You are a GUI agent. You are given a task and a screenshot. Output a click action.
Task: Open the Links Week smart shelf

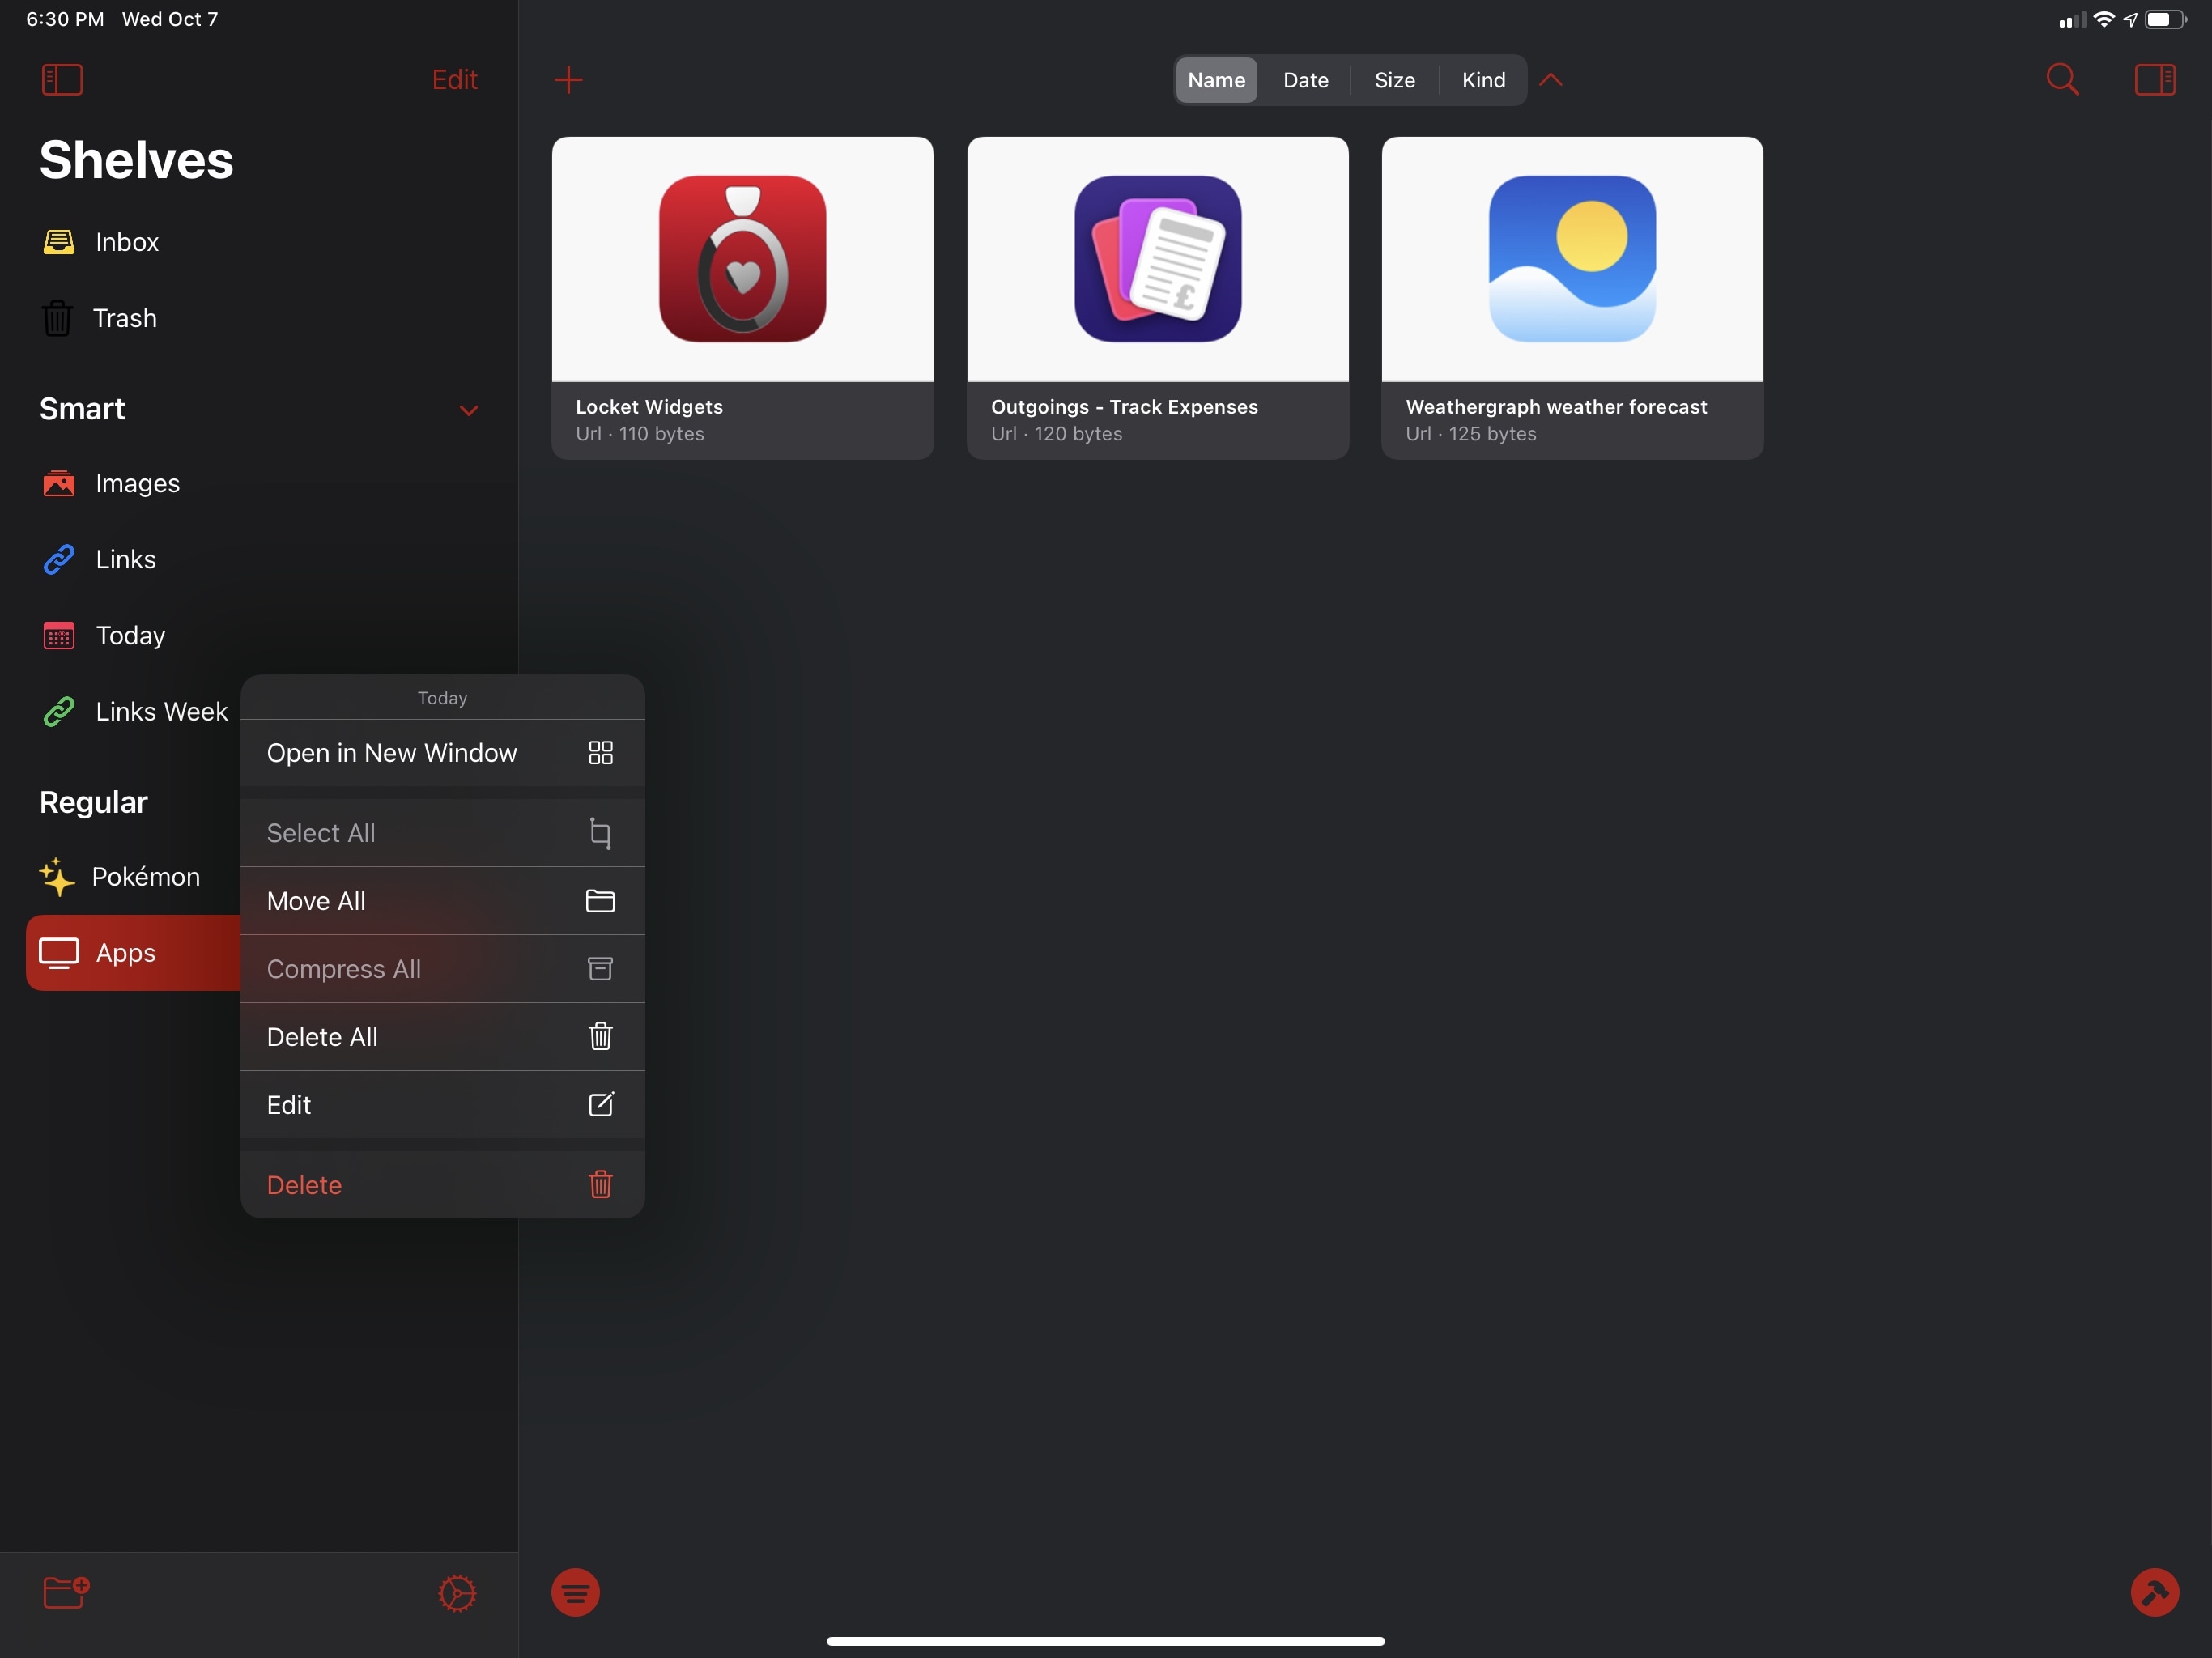134,711
